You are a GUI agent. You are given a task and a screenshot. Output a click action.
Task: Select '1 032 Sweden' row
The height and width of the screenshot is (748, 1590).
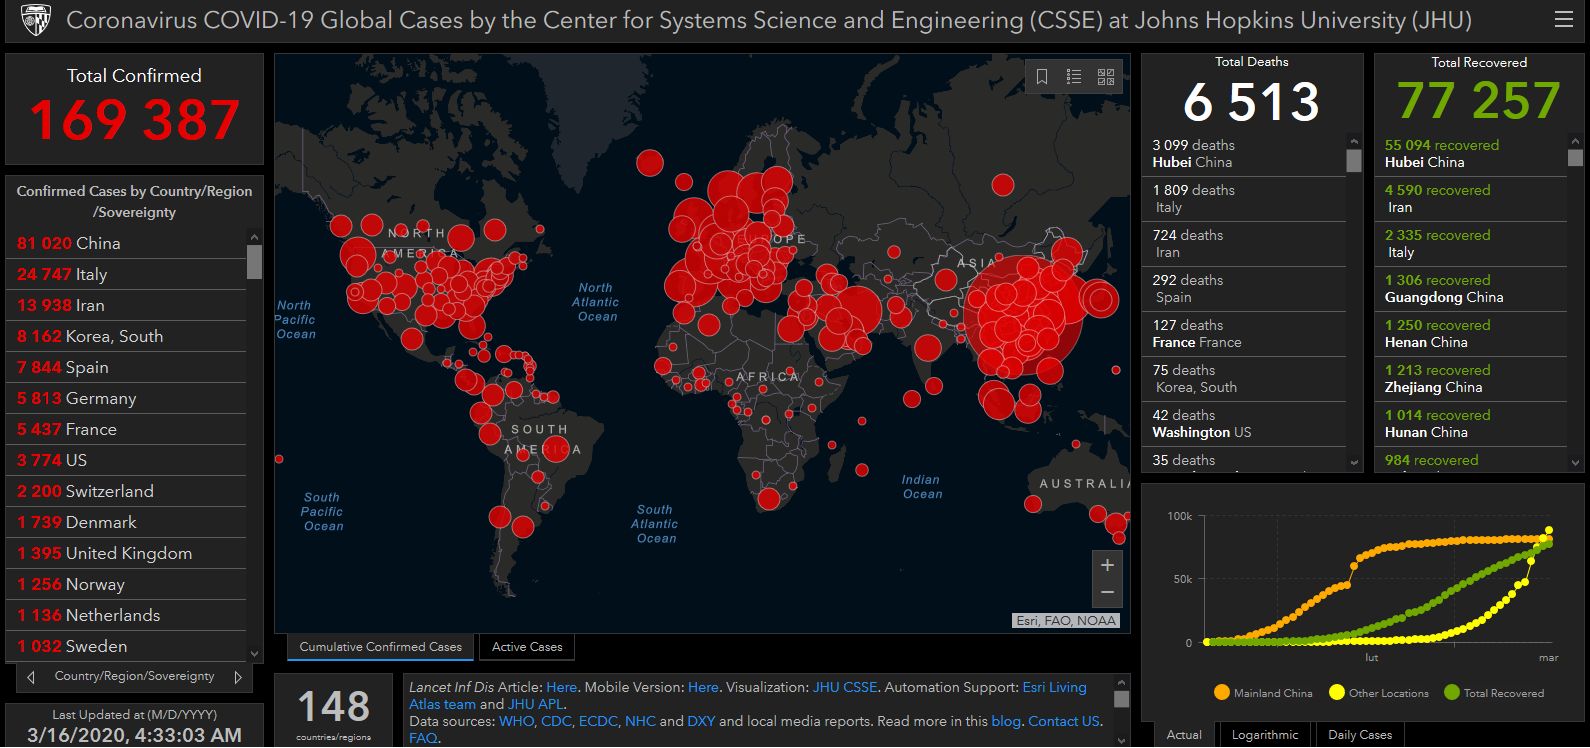coord(126,646)
